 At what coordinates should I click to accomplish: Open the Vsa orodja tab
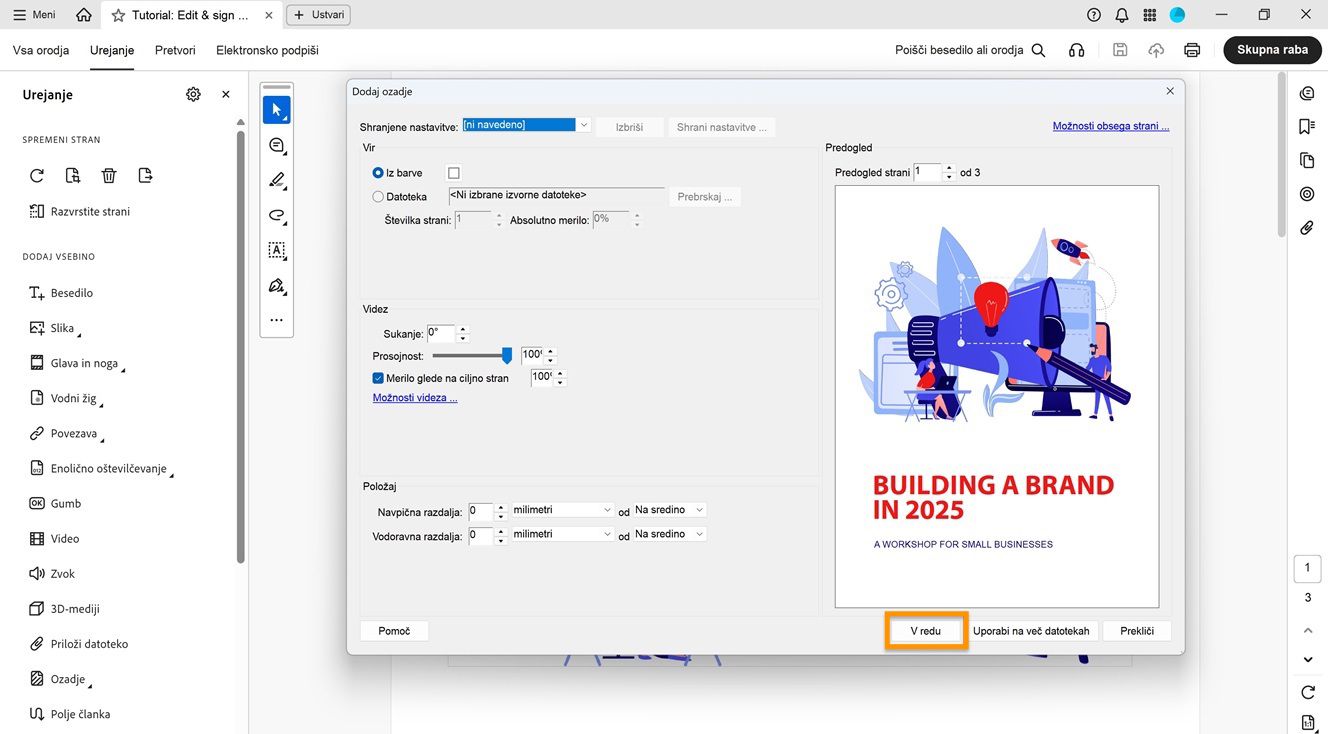click(x=41, y=50)
